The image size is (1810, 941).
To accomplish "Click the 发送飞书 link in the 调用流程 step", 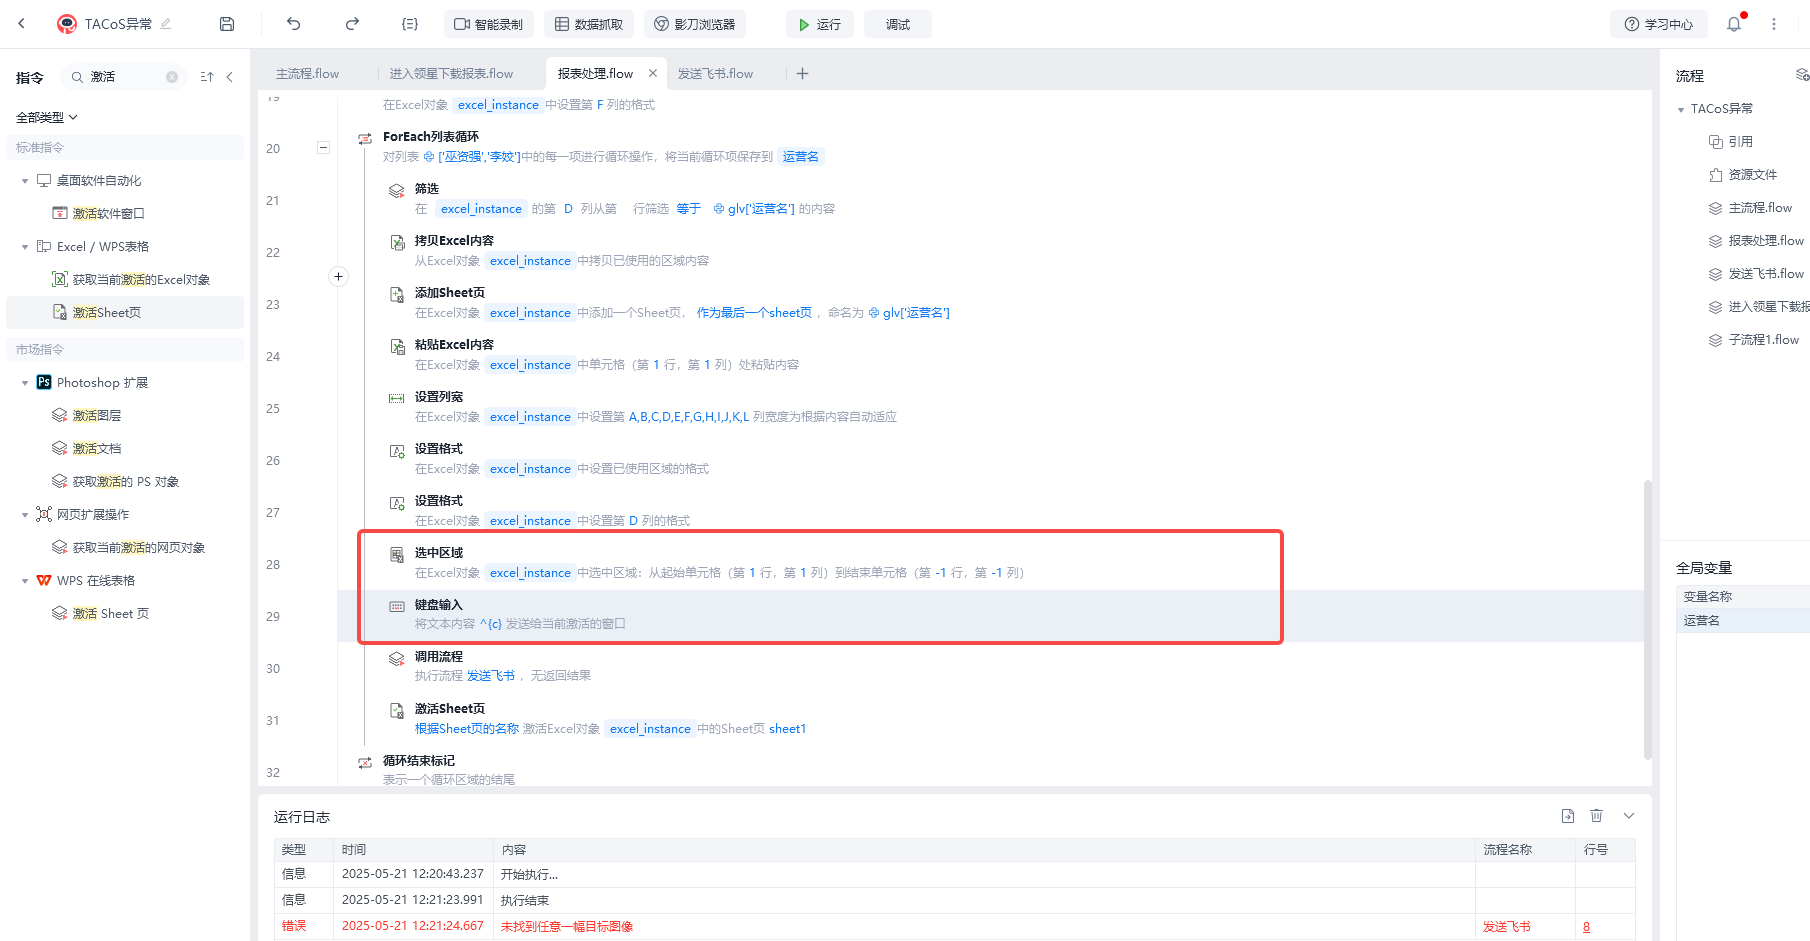I will tap(491, 676).
